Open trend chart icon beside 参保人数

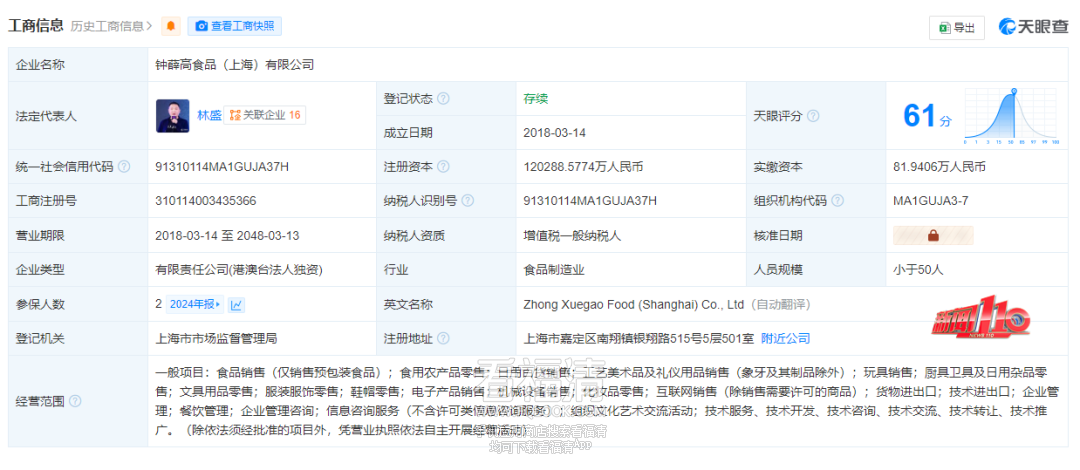237,304
